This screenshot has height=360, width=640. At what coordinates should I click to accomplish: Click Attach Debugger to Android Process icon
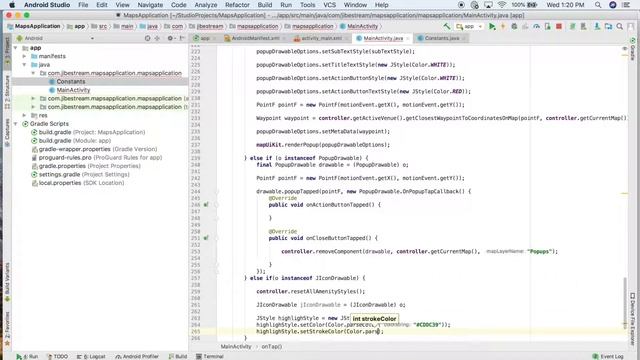[548, 27]
